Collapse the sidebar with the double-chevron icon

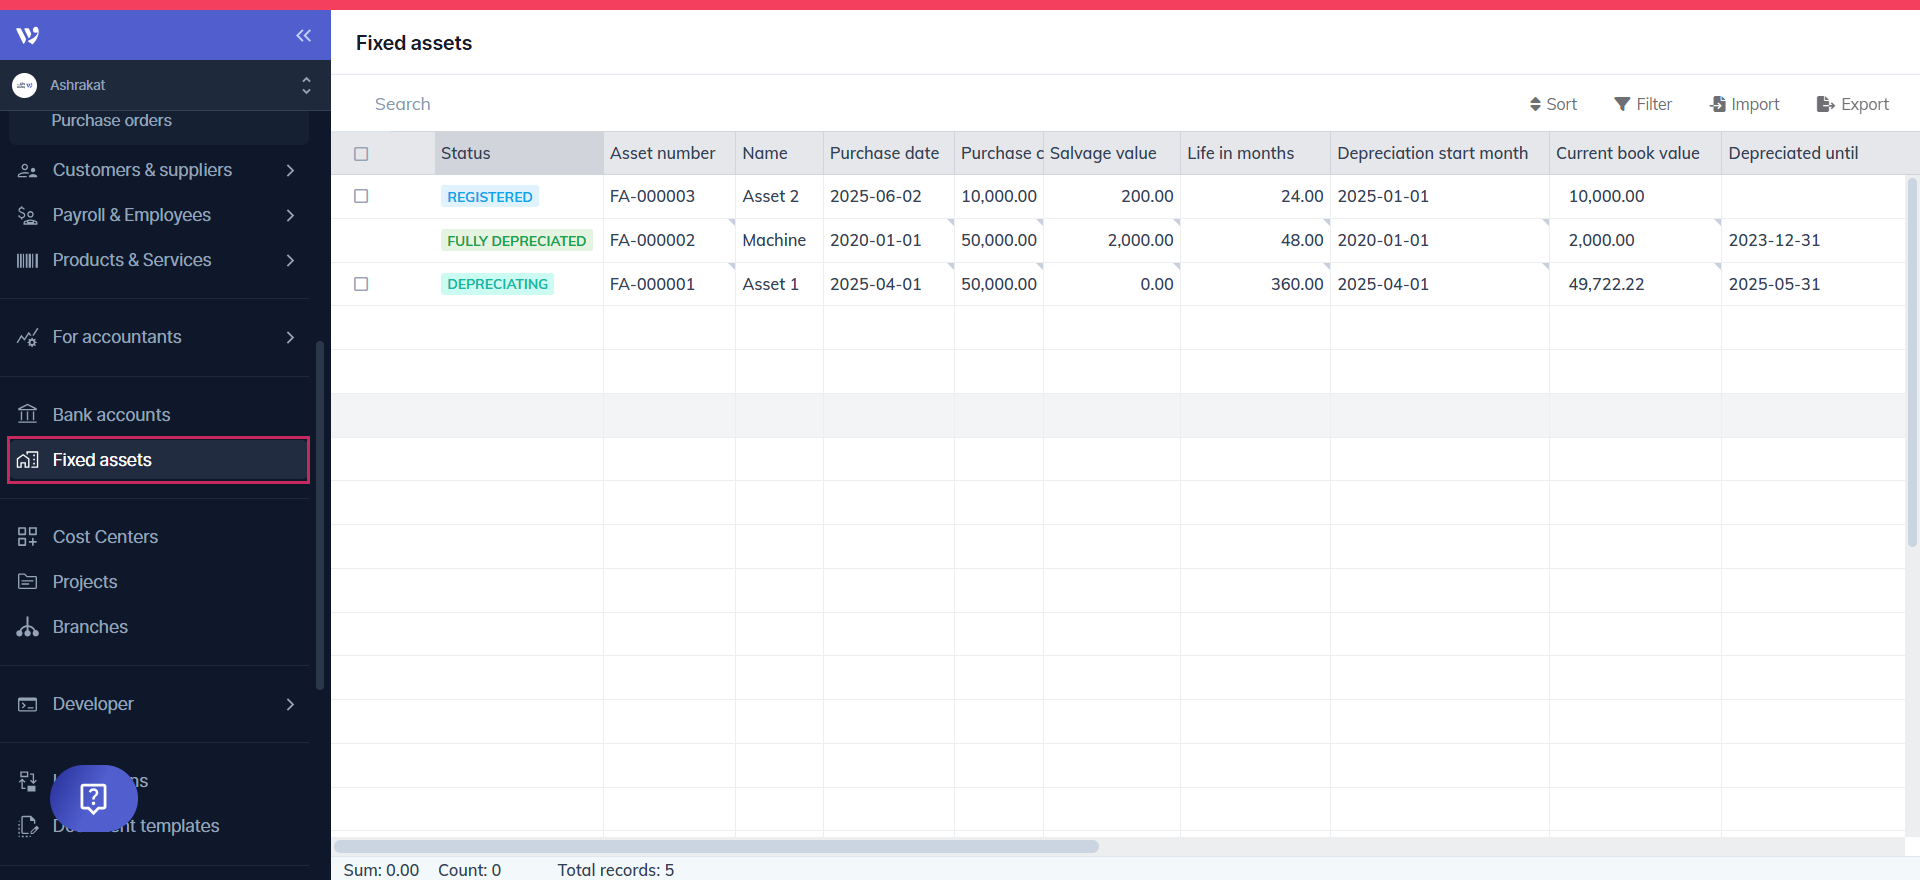click(x=303, y=36)
